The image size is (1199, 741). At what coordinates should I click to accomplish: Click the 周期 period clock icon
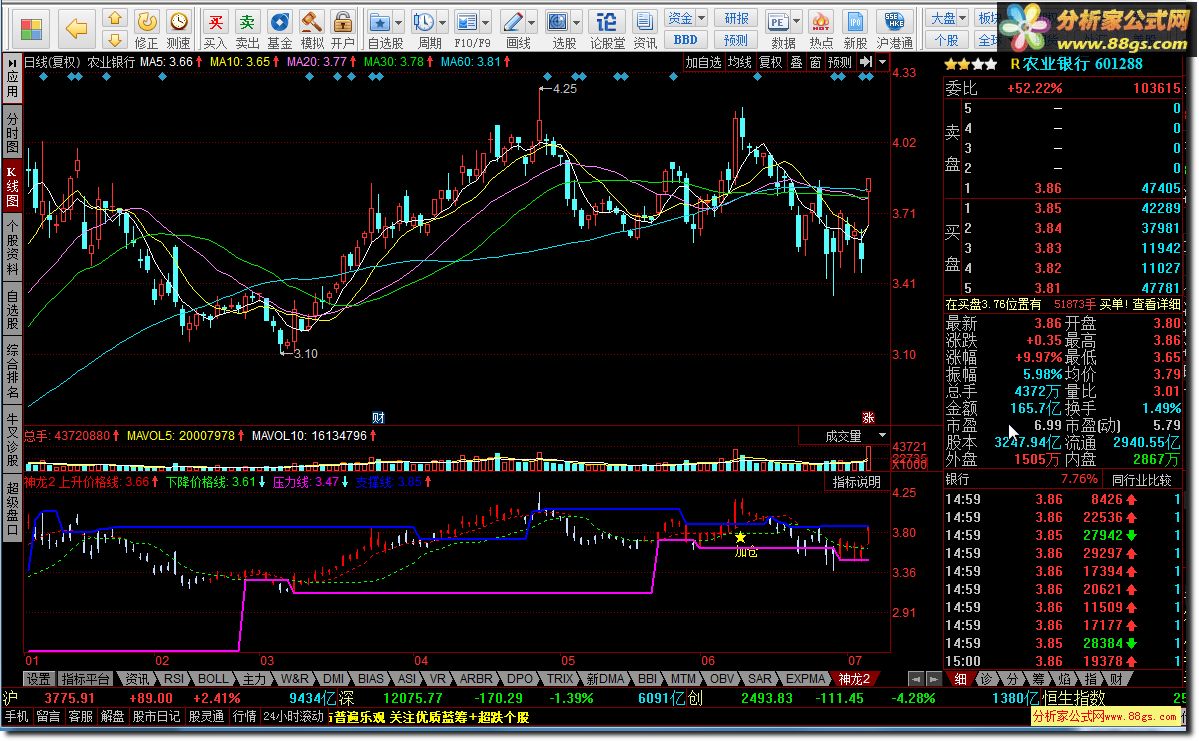[x=423, y=22]
